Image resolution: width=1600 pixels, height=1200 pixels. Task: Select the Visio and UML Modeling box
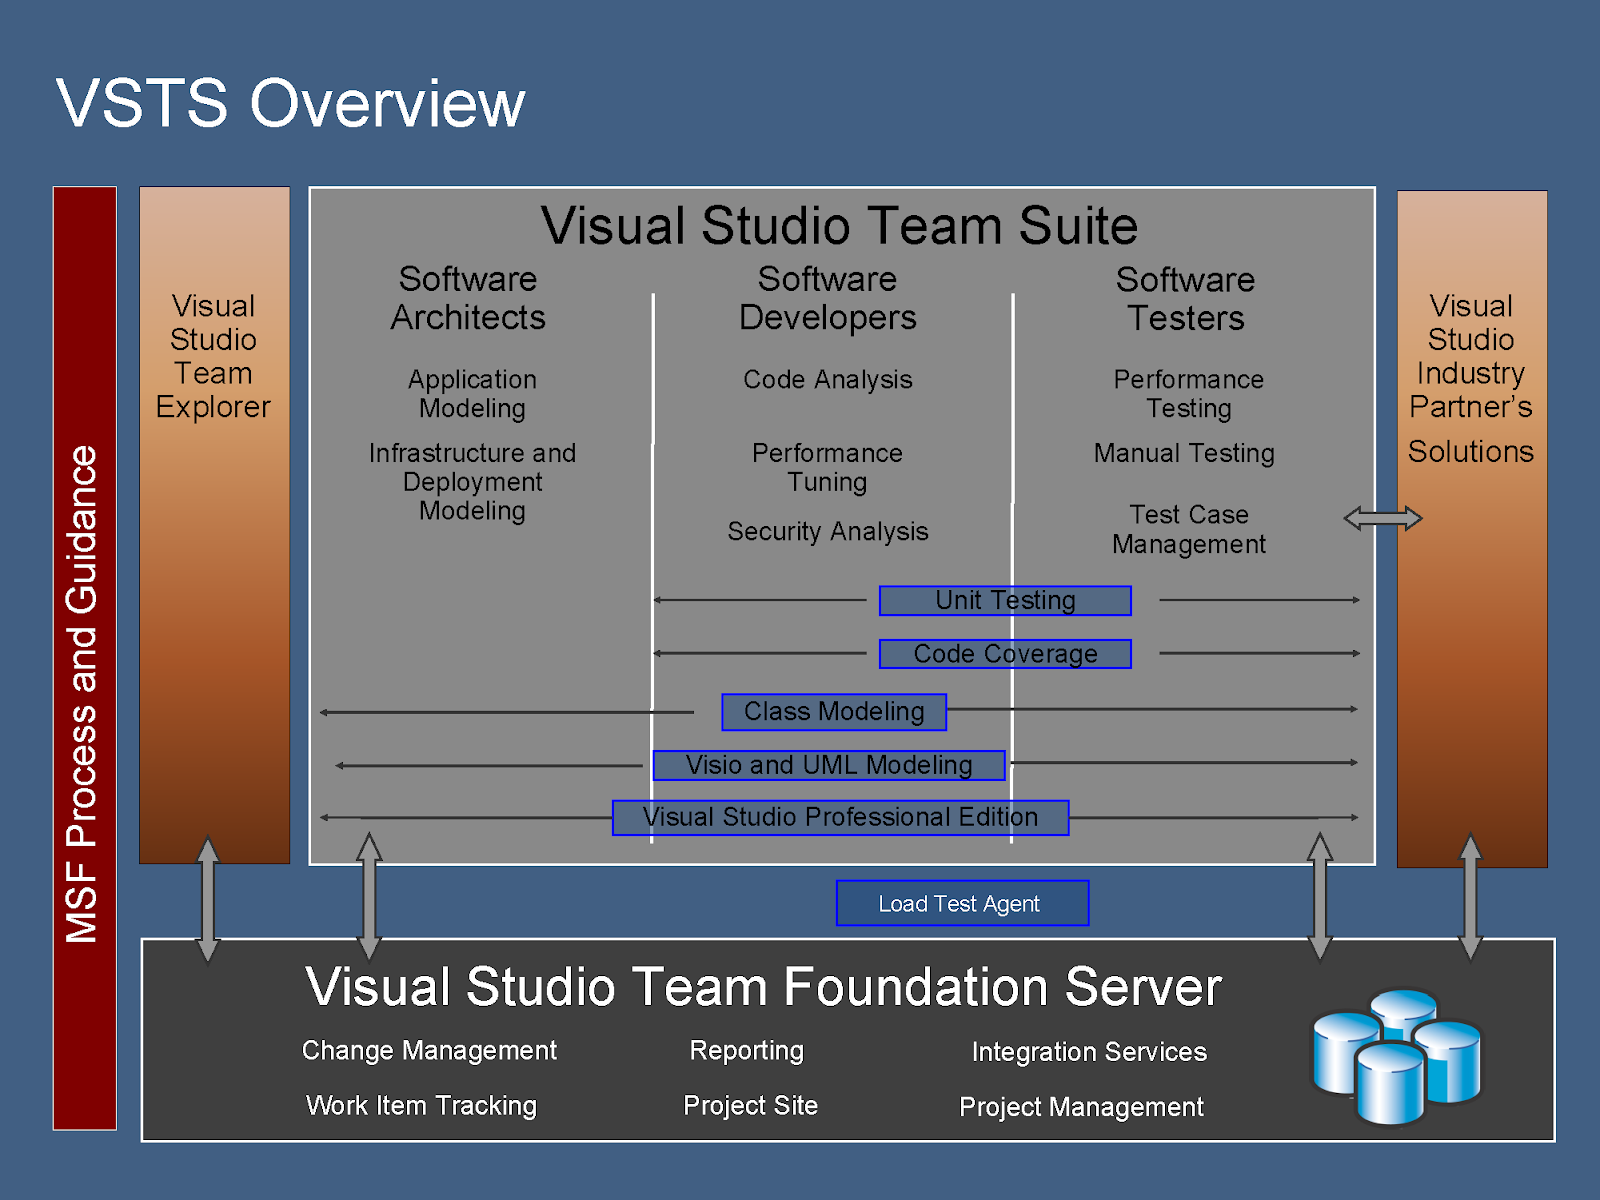tap(829, 765)
